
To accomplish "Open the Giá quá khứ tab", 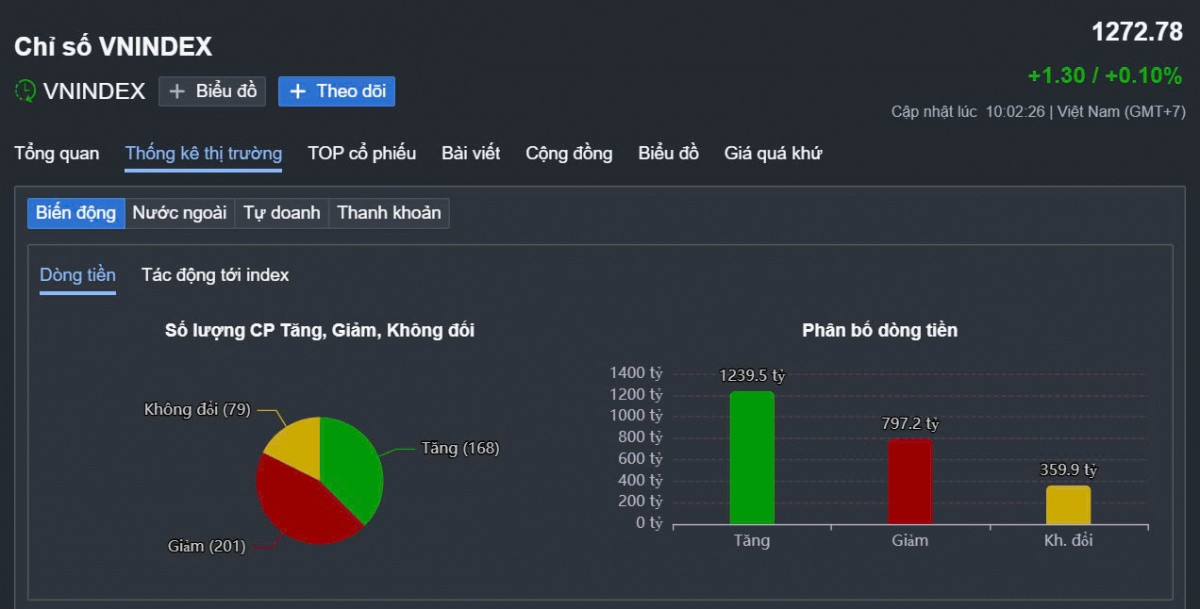I will (773, 153).
